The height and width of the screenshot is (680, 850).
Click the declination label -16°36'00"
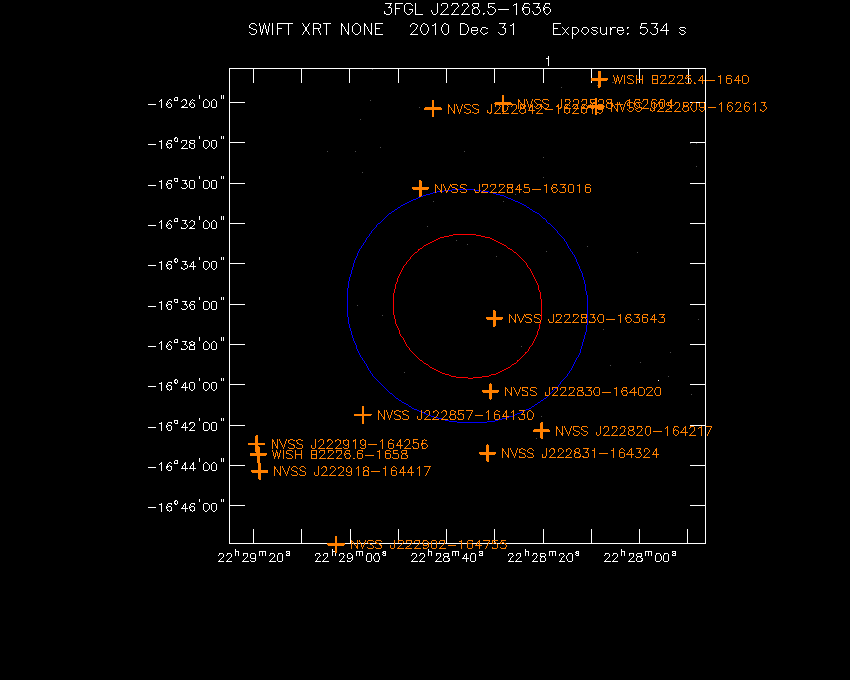click(186, 305)
